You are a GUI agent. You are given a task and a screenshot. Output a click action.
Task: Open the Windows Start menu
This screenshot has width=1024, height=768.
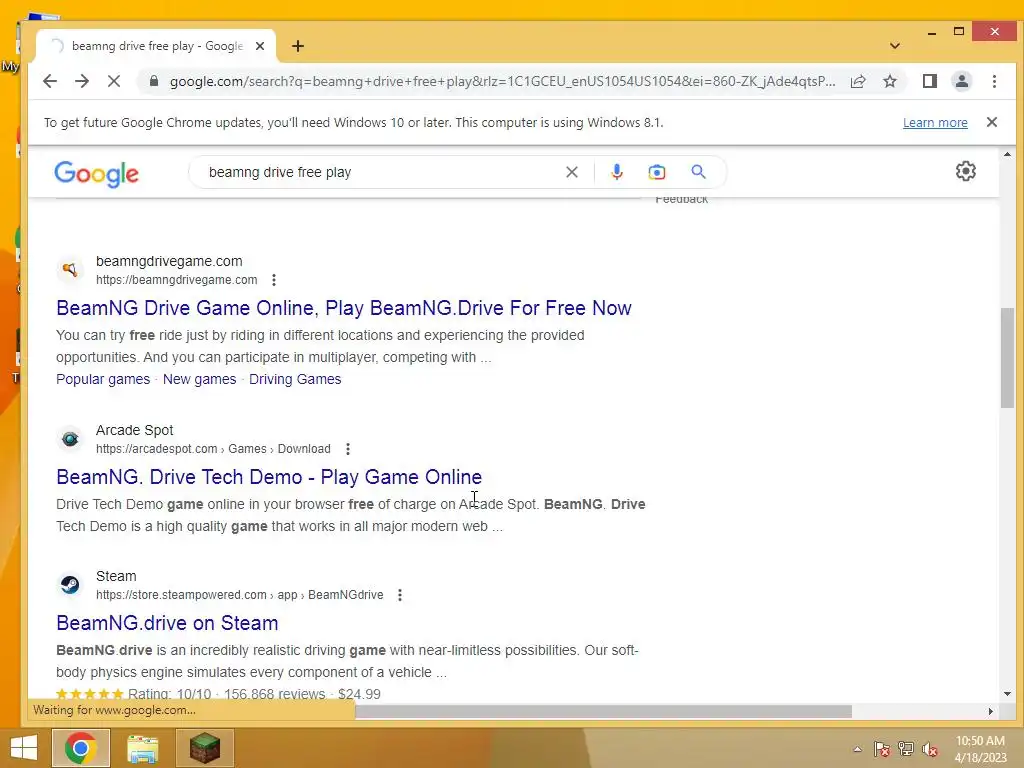pyautogui.click(x=24, y=748)
